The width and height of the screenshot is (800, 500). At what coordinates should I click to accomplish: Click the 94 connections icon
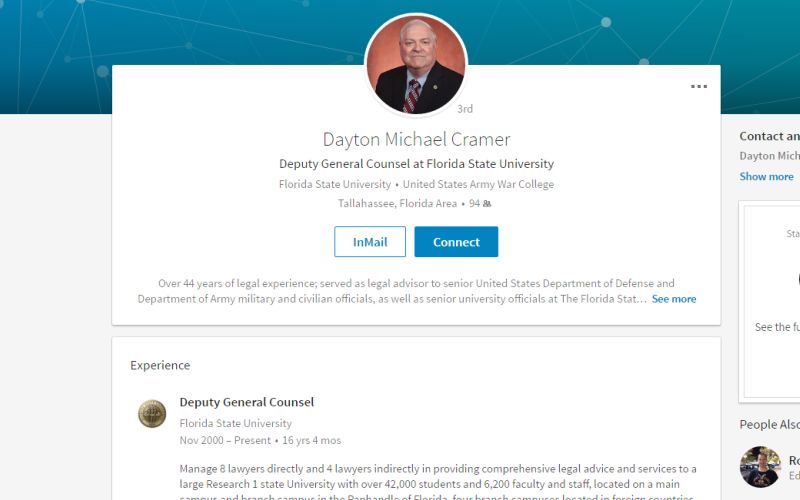pos(487,204)
